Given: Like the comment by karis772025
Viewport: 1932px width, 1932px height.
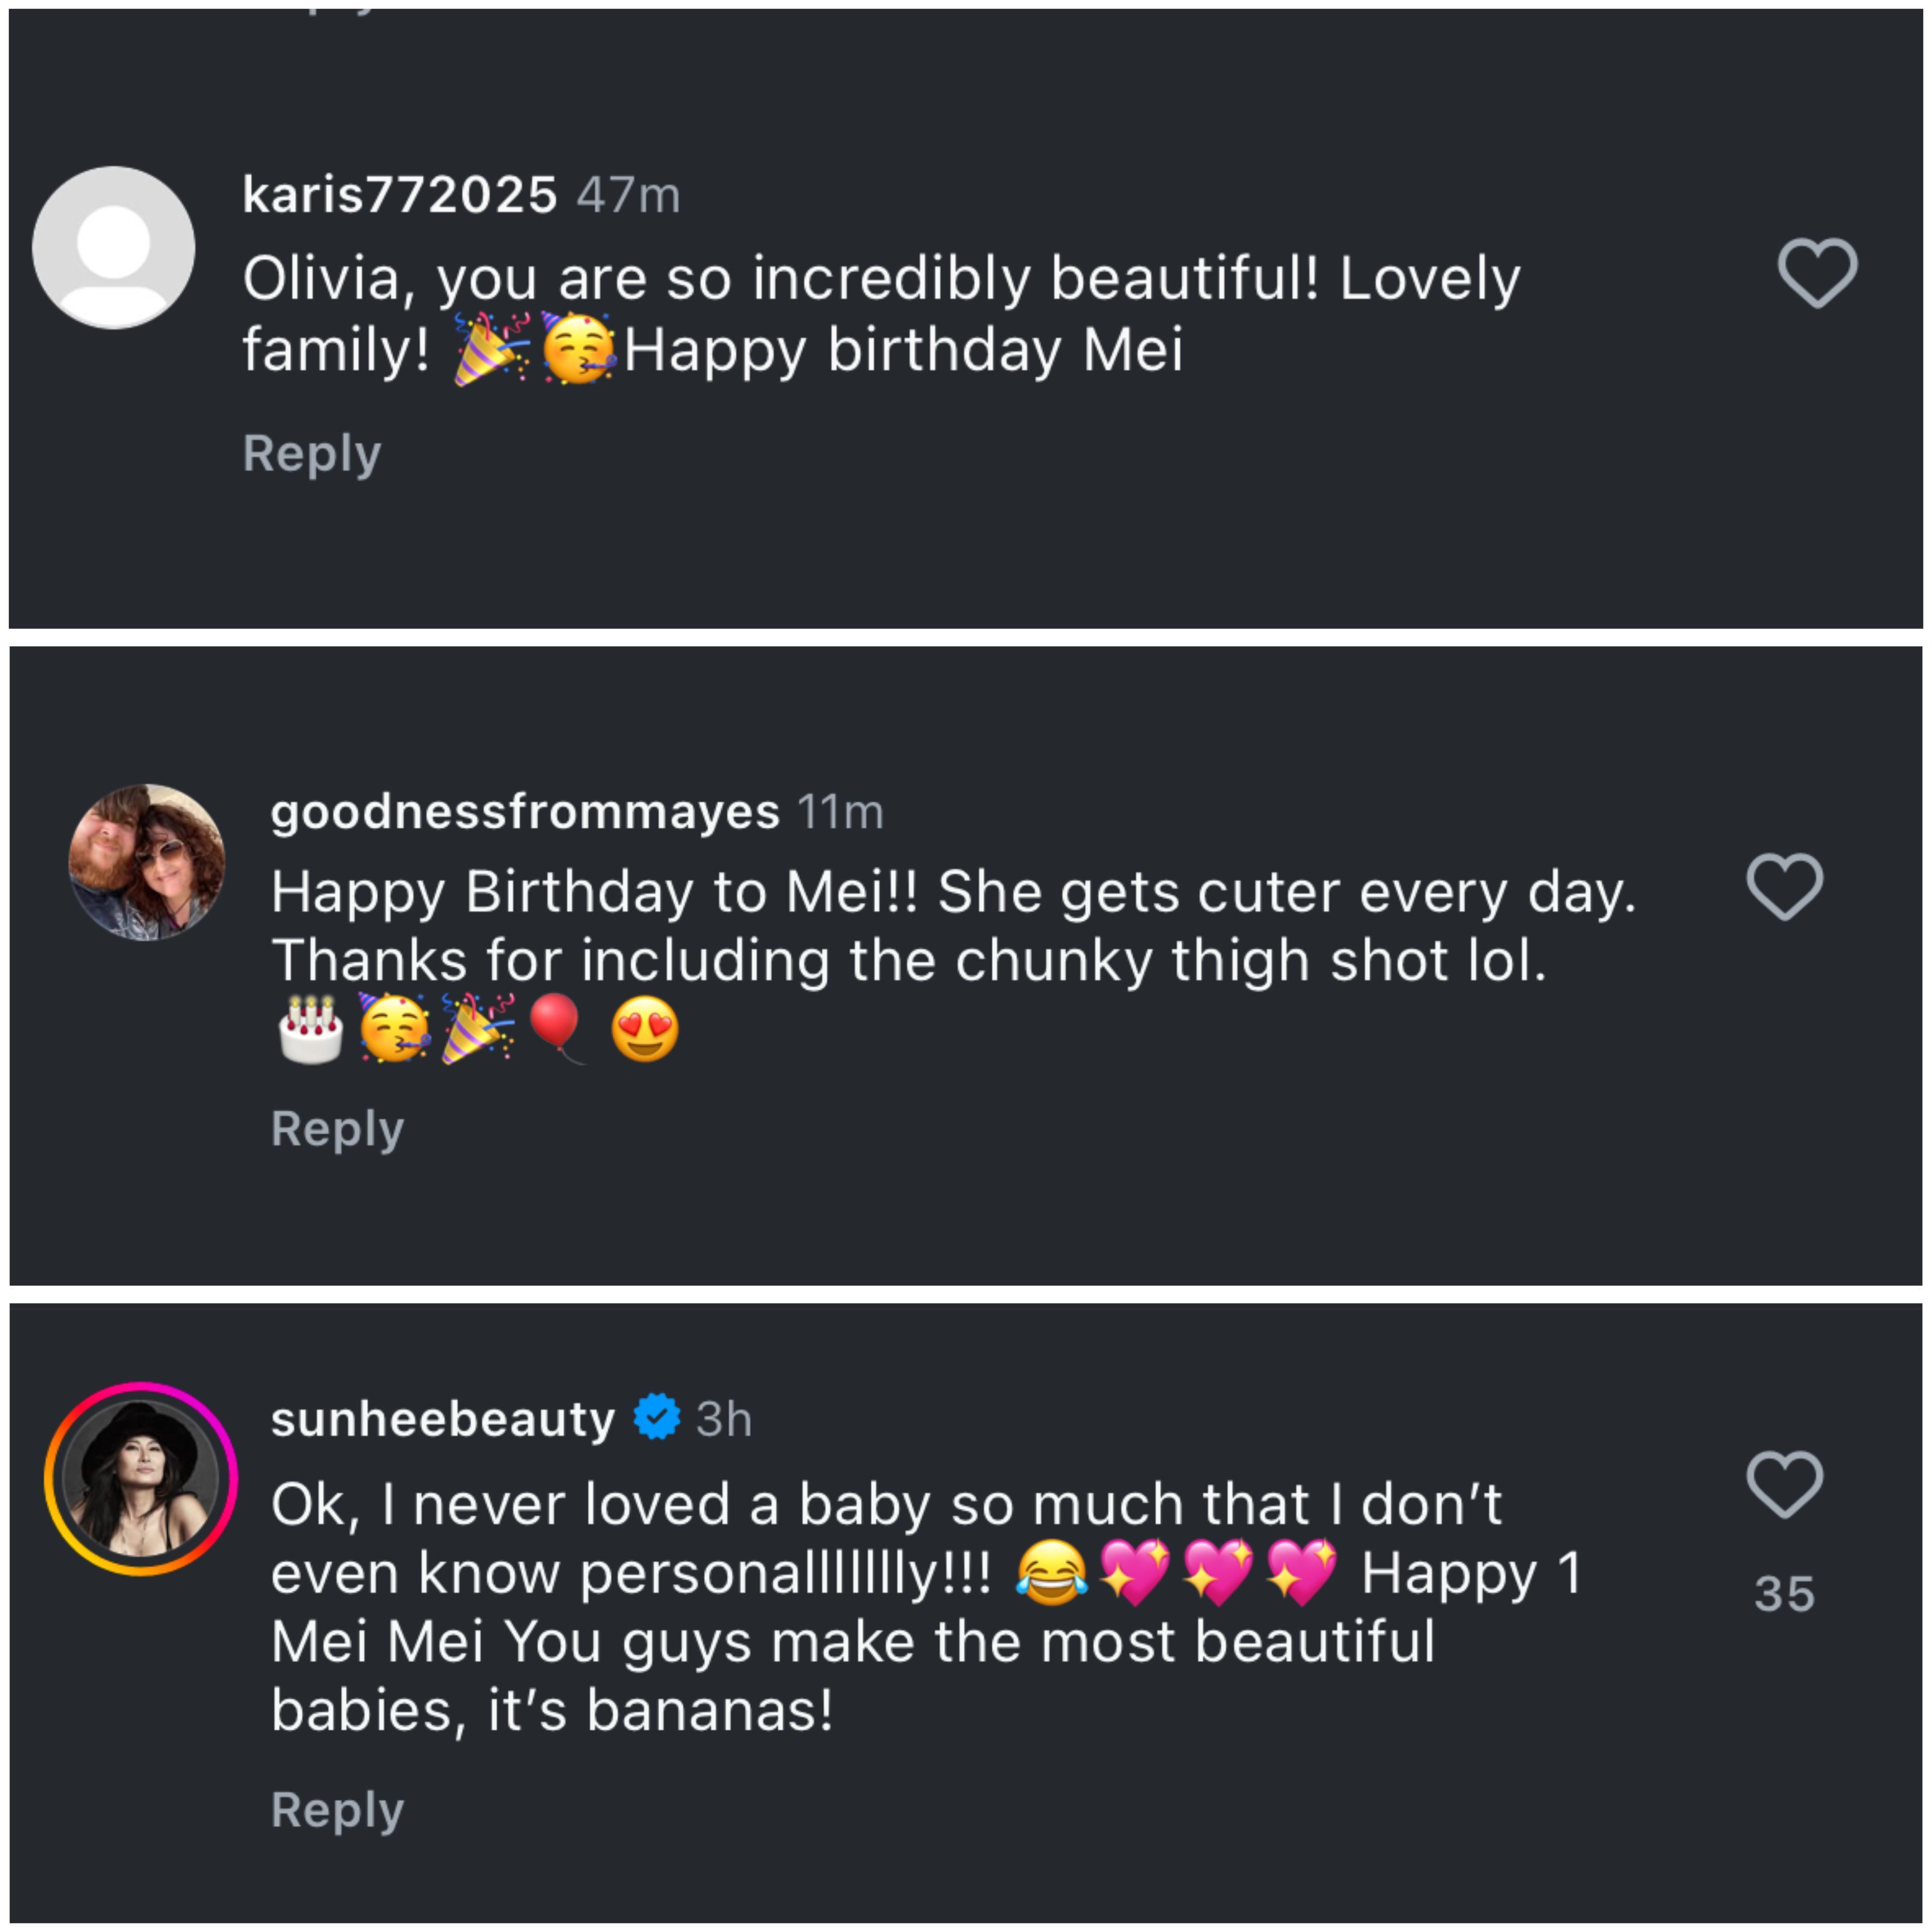Looking at the screenshot, I should click(1816, 272).
